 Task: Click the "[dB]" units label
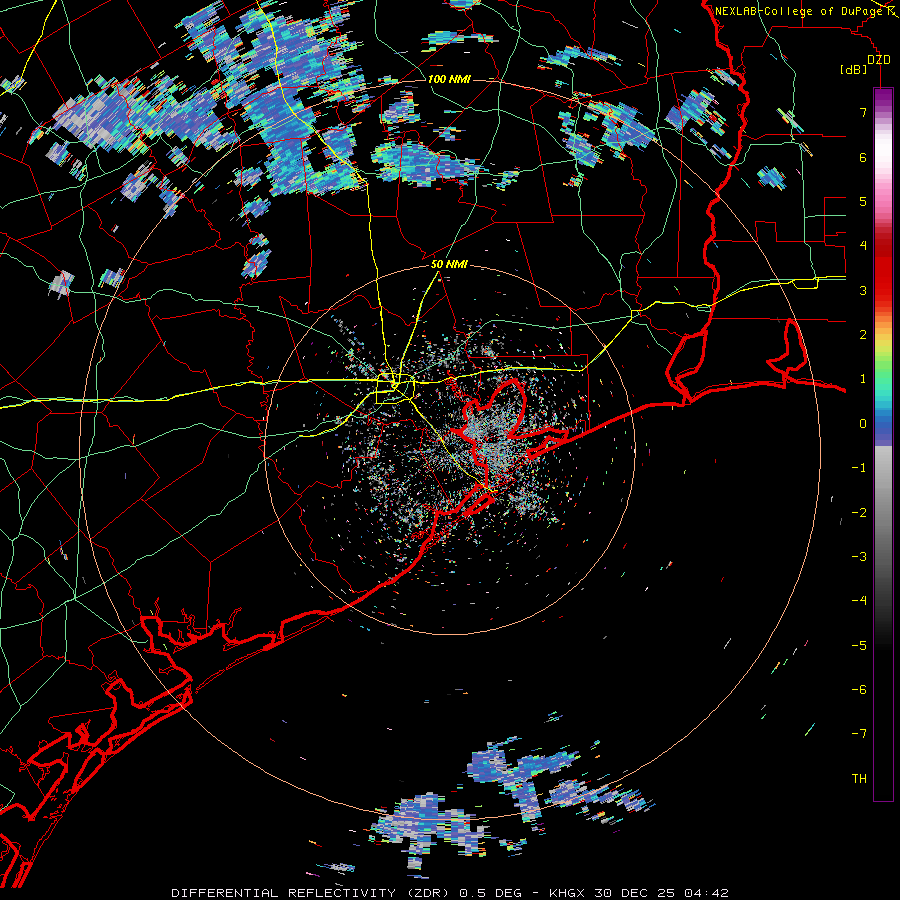853,69
